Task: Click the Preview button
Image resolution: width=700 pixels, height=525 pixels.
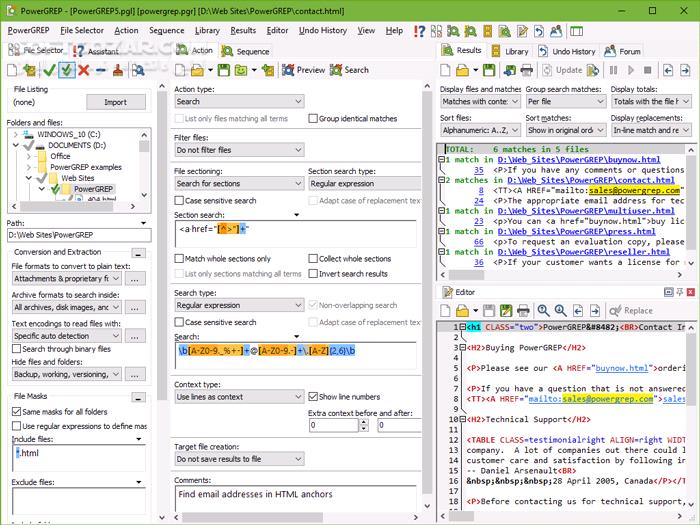Action: coord(304,70)
